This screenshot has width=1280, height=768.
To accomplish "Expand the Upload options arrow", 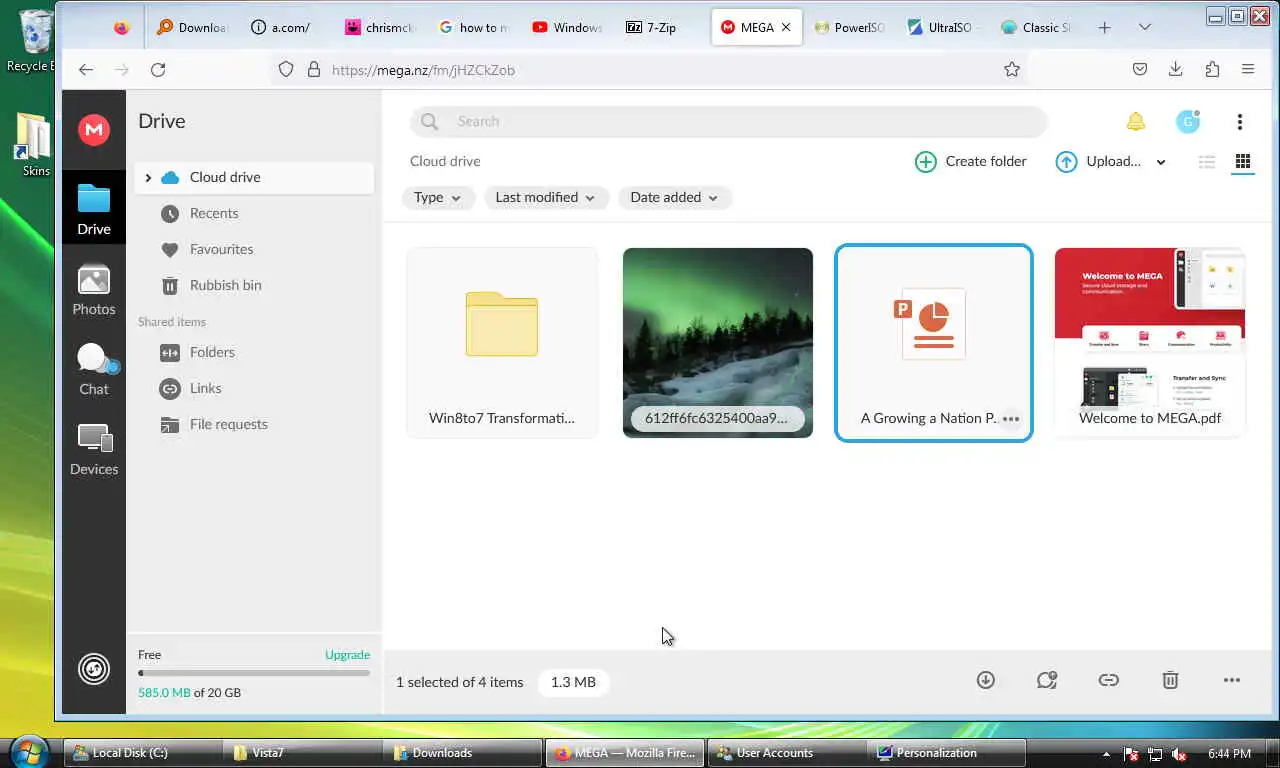I will click(1161, 162).
